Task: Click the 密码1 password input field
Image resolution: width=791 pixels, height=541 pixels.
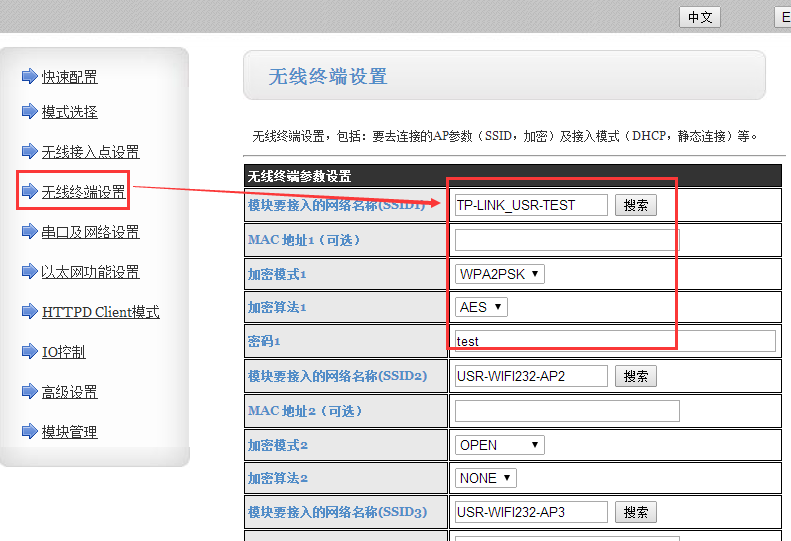Action: [x=614, y=341]
